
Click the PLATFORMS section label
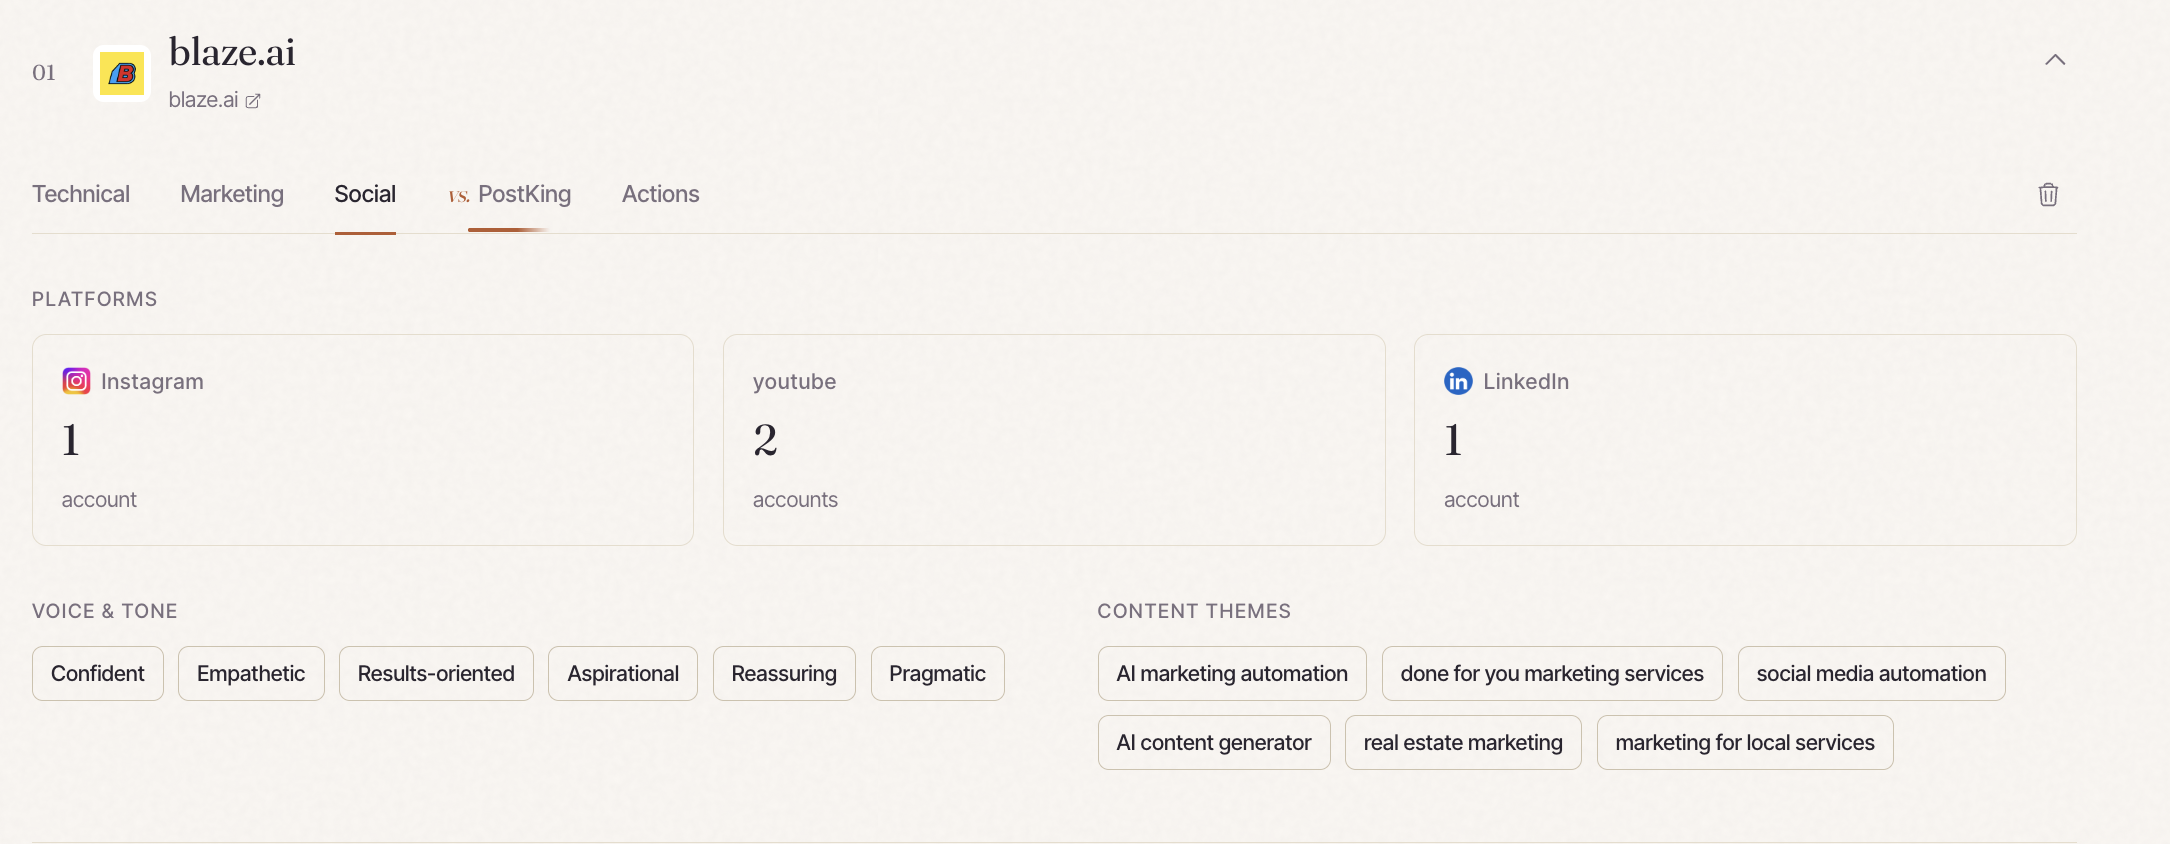coord(95,299)
